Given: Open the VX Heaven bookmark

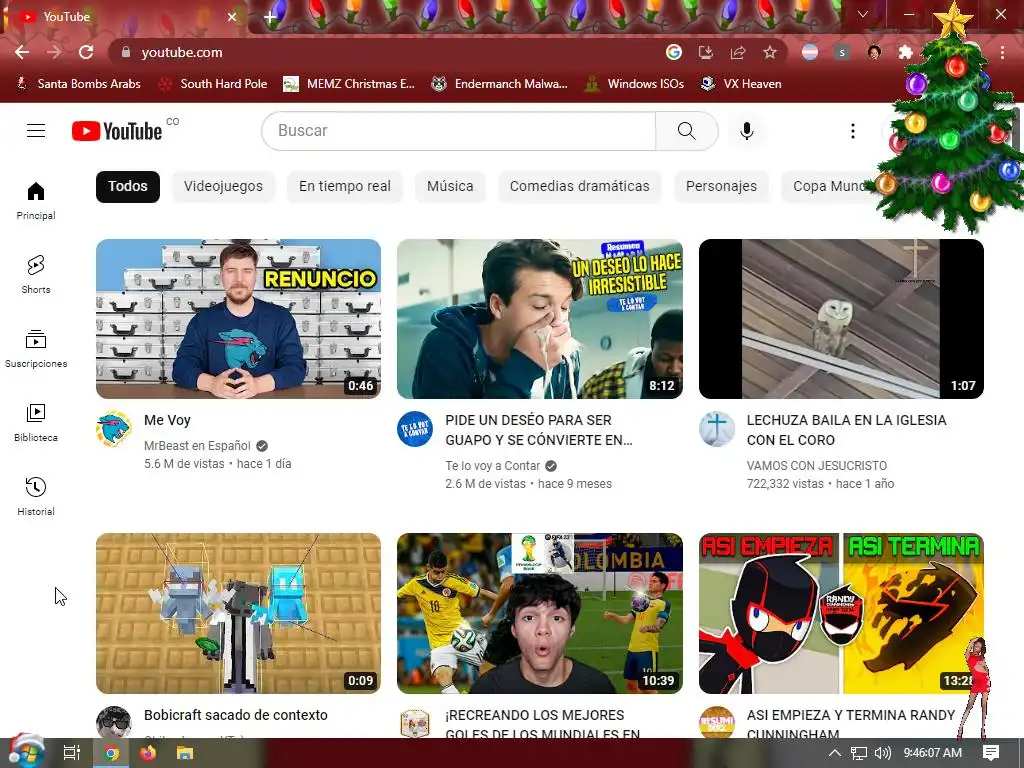Looking at the screenshot, I should 741,84.
